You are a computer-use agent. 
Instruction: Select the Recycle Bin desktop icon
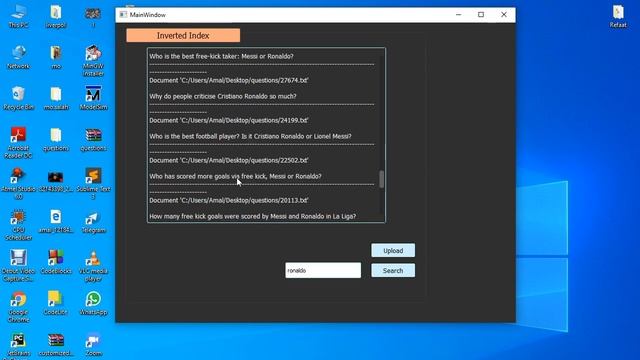[x=18, y=98]
